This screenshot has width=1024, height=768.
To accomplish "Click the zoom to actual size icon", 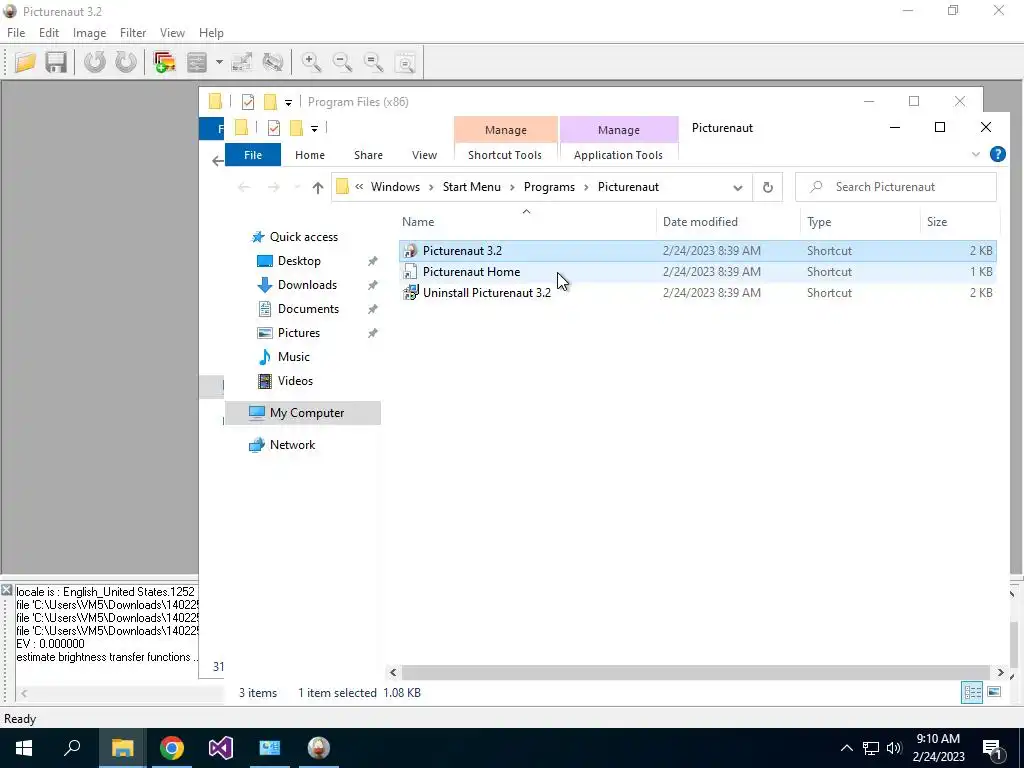I will (x=374, y=63).
